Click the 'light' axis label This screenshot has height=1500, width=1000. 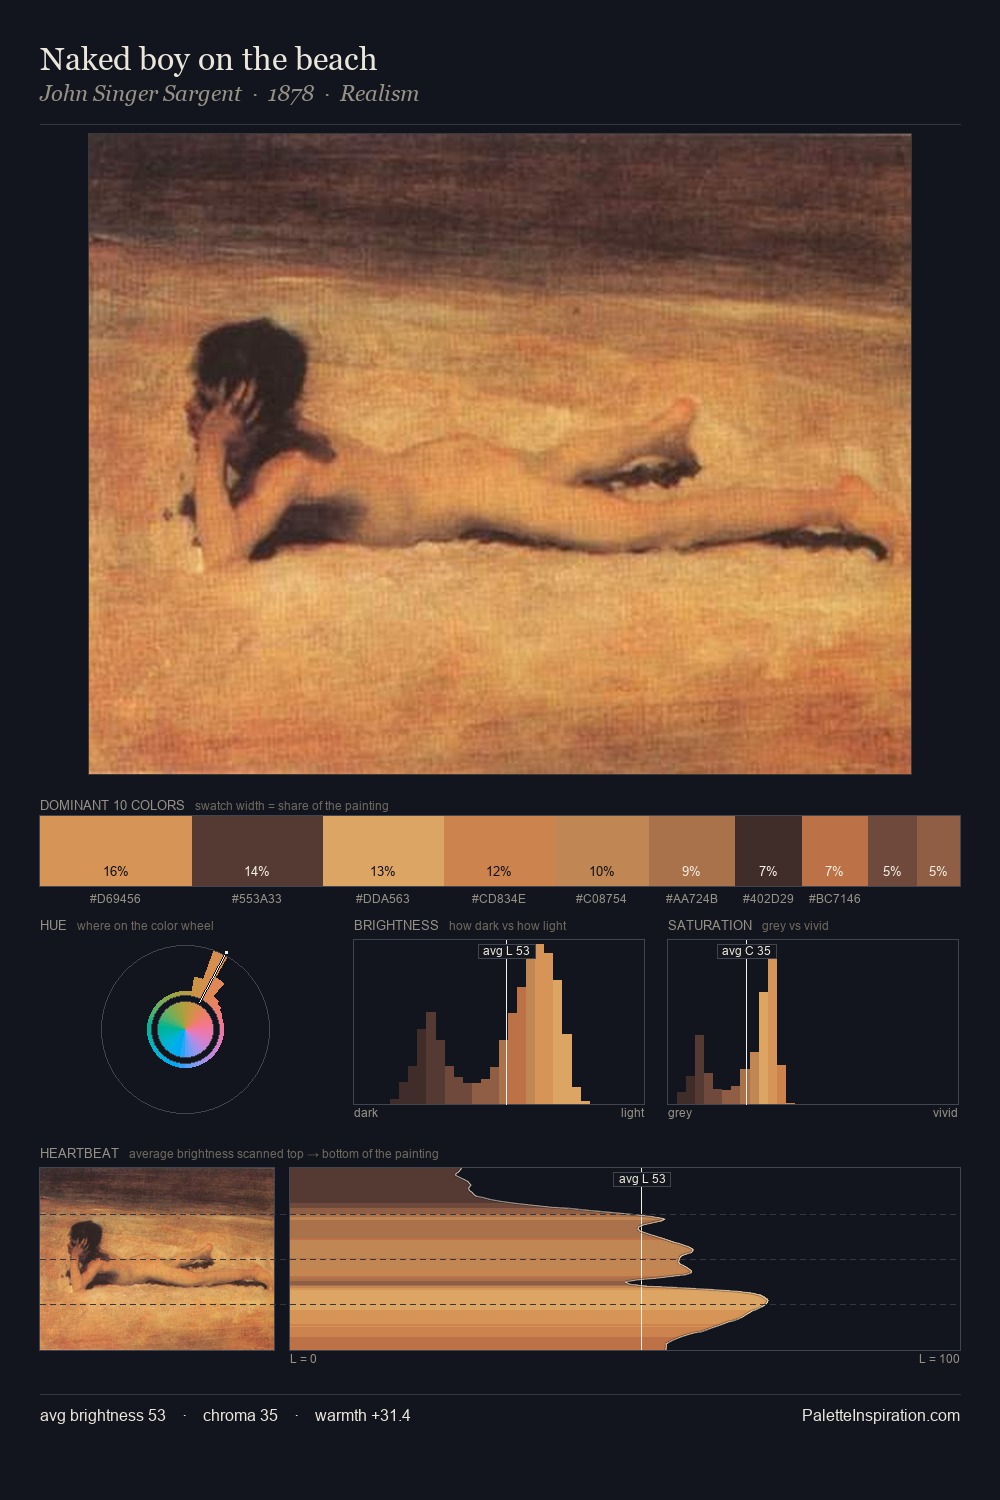pos(632,1112)
